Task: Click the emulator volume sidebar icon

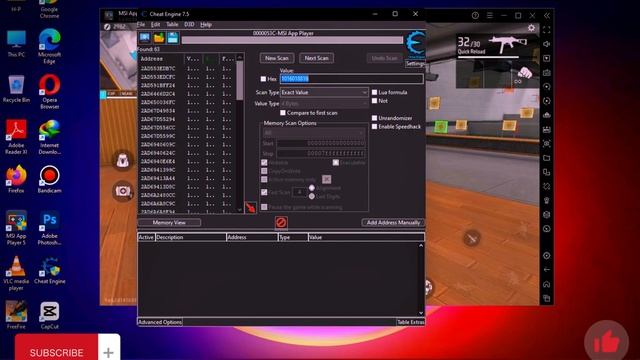Action: point(547,44)
